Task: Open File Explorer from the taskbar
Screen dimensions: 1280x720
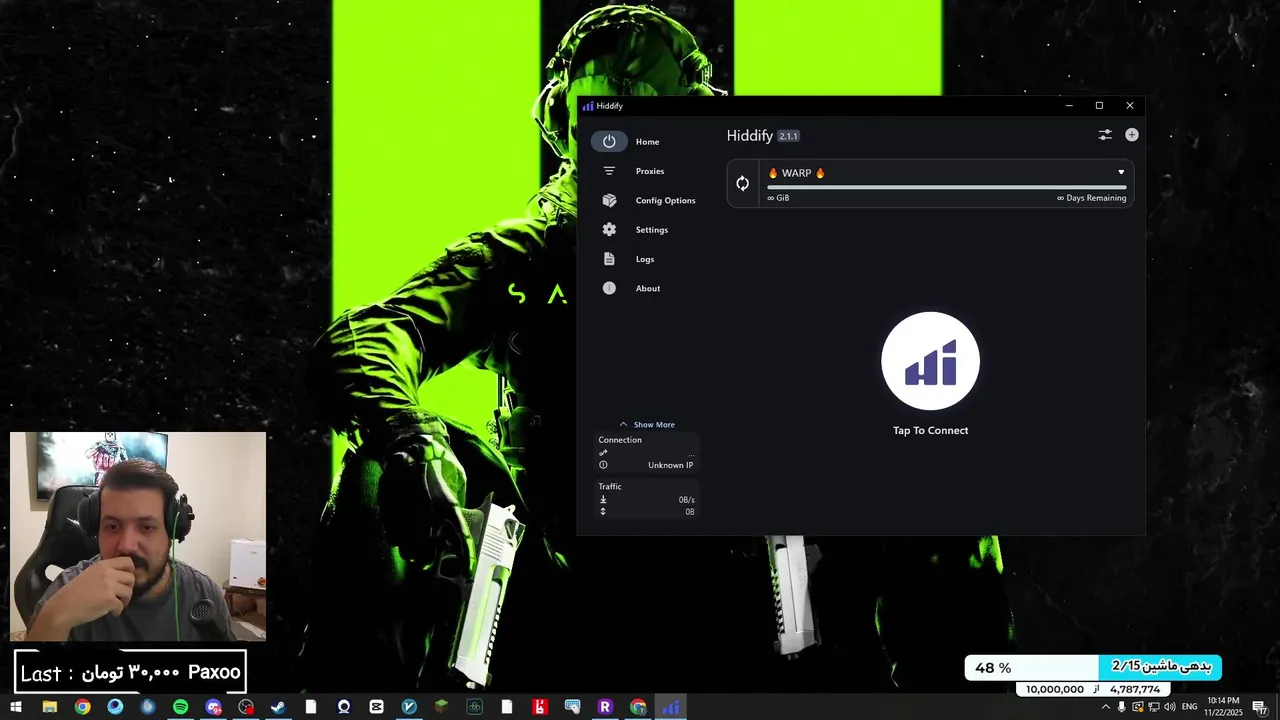Action: [x=49, y=707]
